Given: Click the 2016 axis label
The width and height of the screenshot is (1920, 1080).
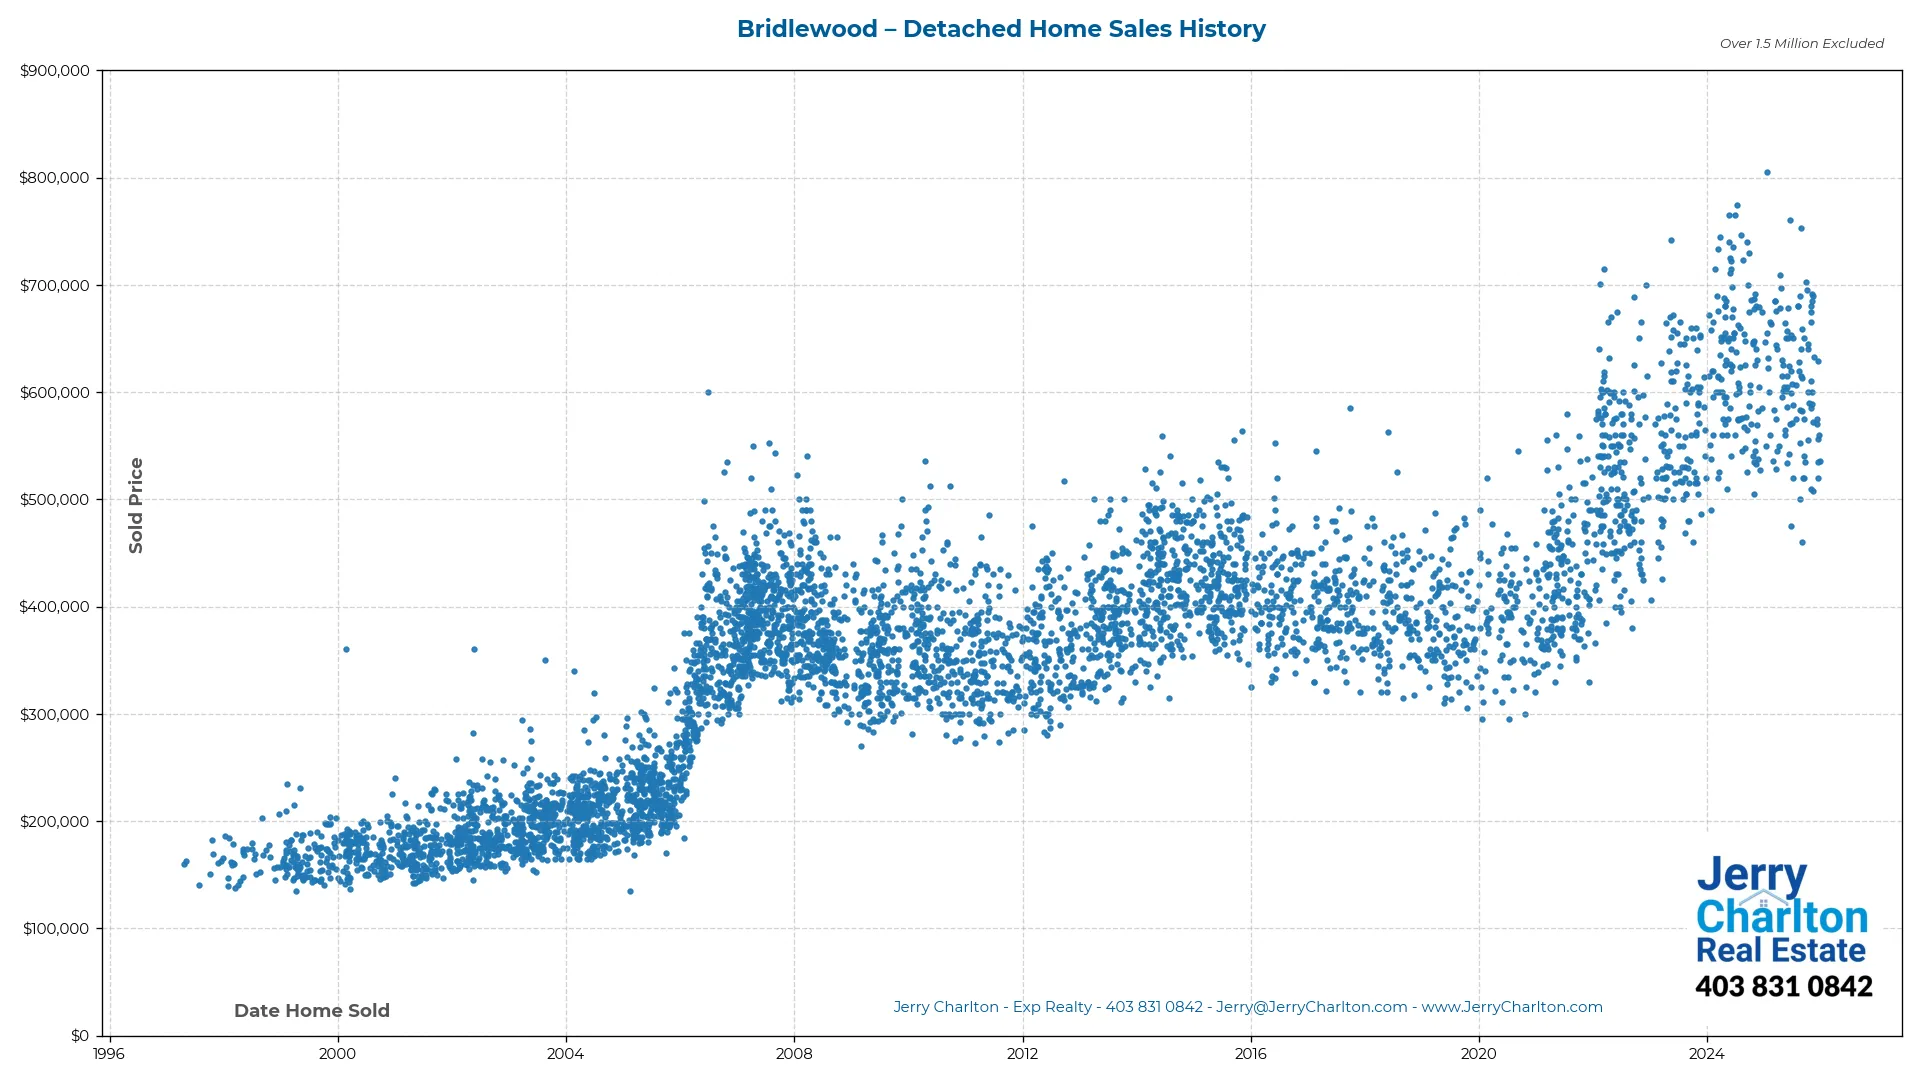Looking at the screenshot, I should (1251, 1053).
